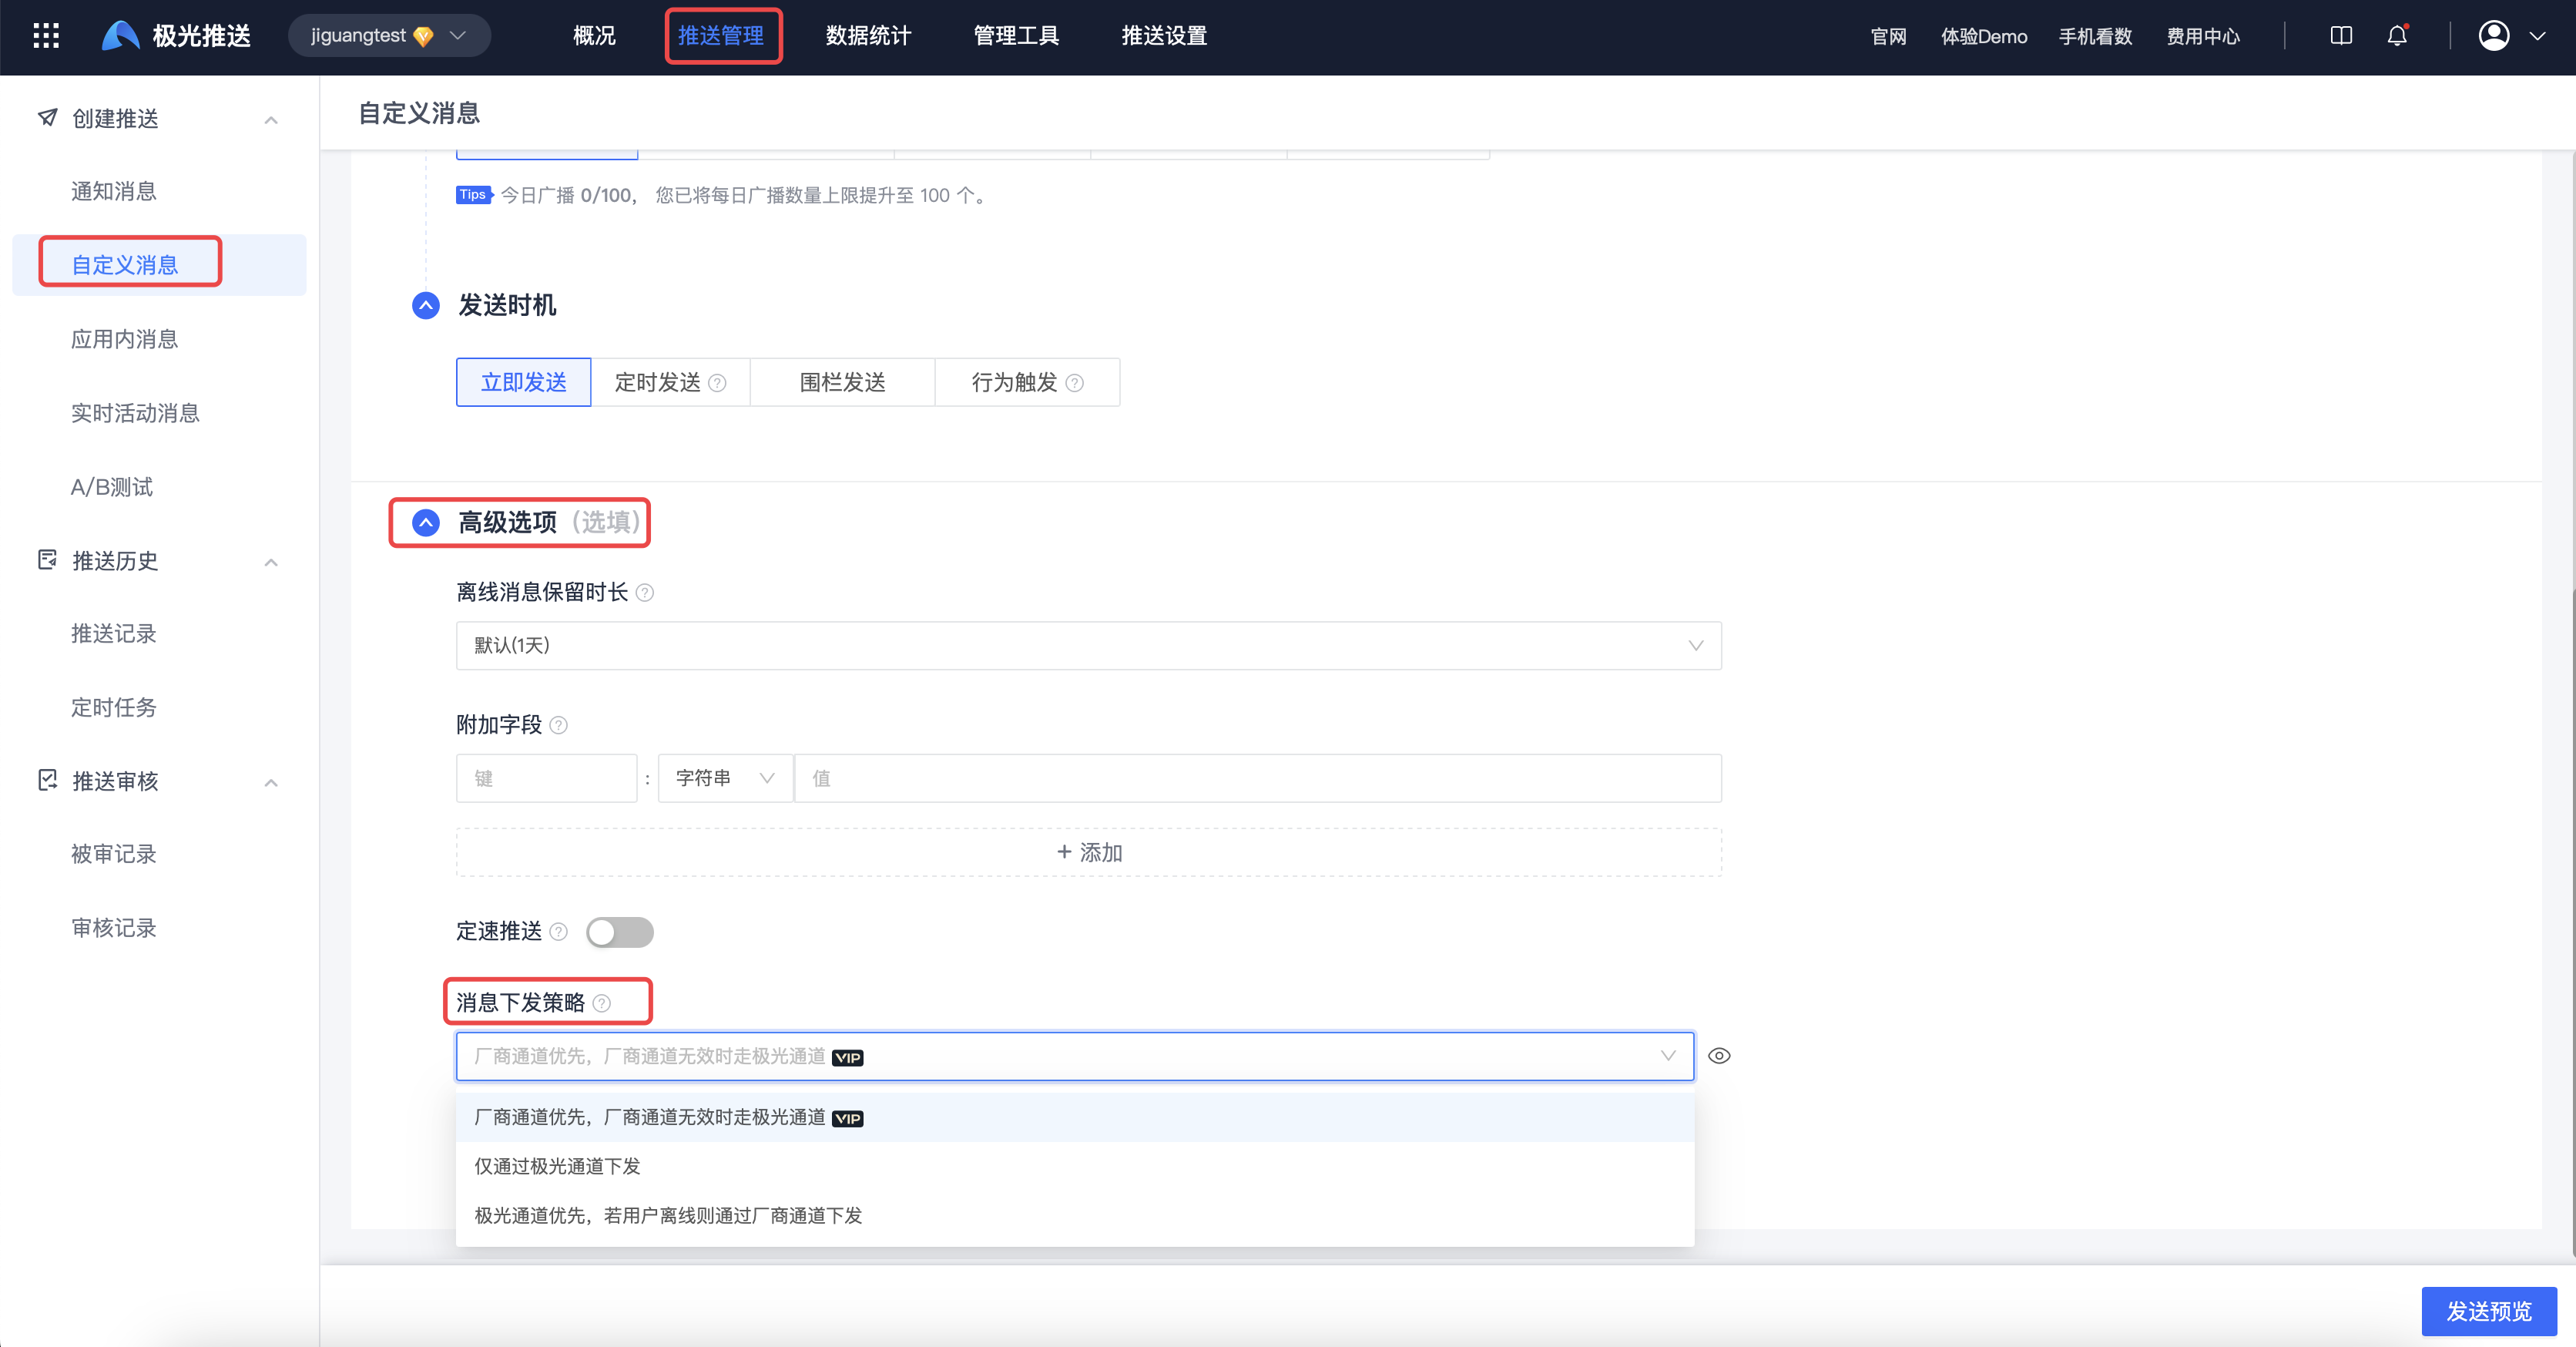Viewport: 2576px width, 1347px height.
Task: Switch to 推送管理 top tab
Action: coord(721,36)
